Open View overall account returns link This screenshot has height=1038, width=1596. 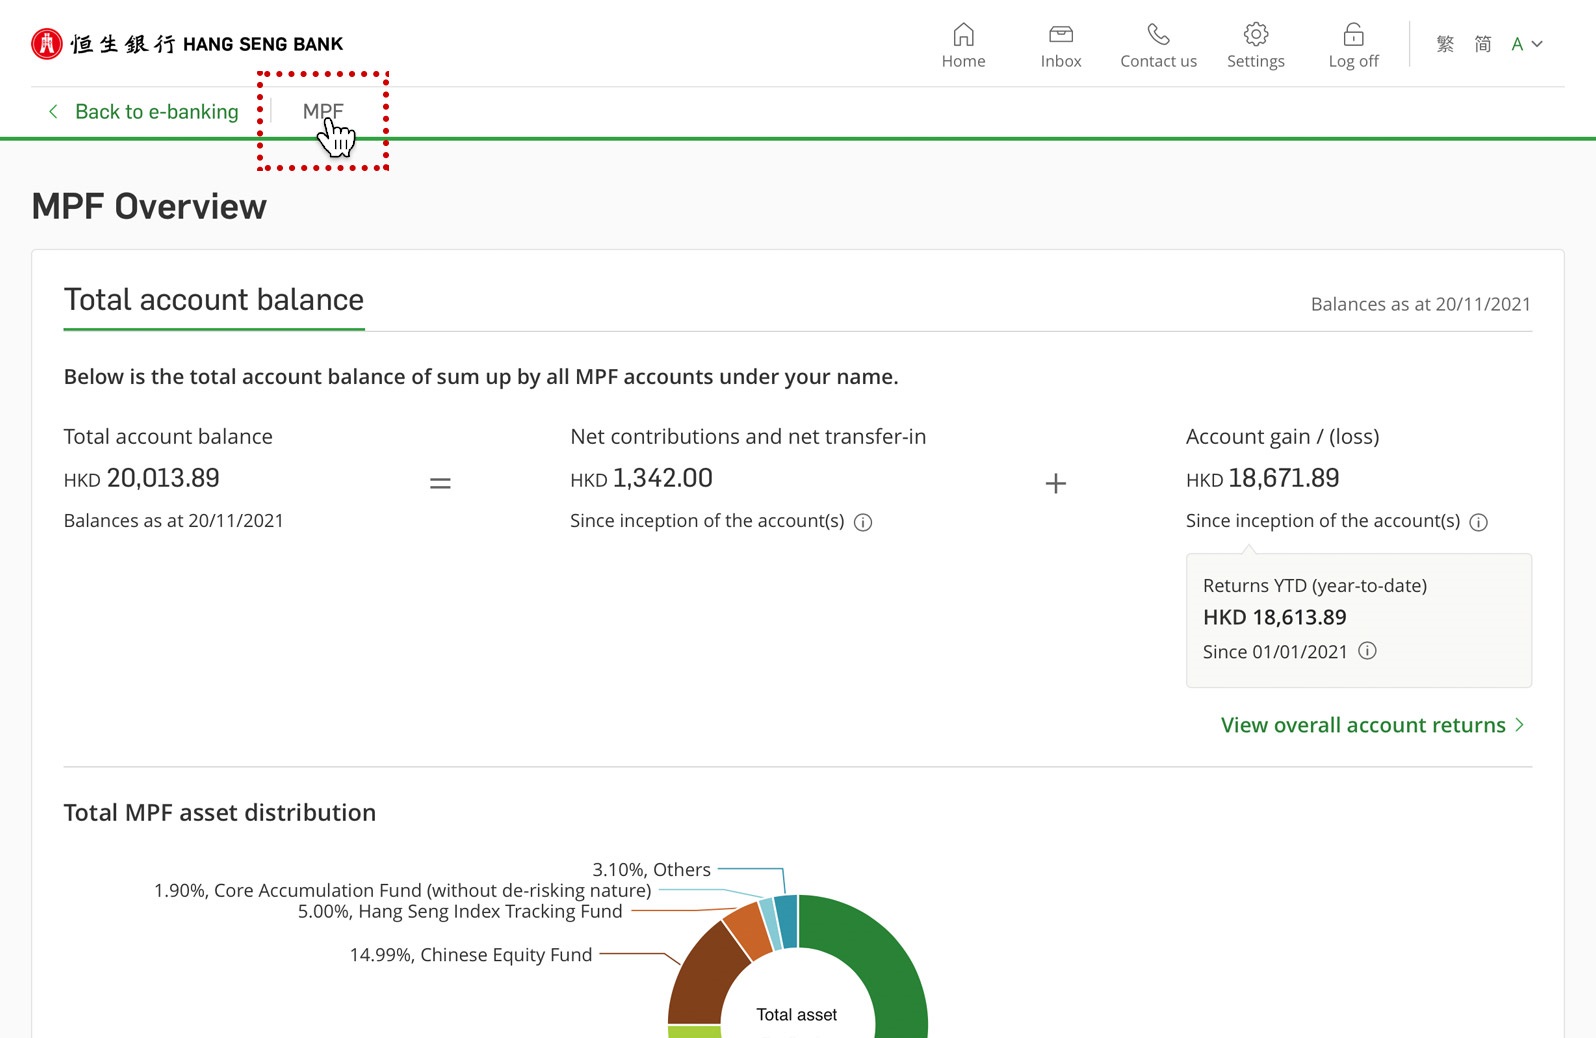pyautogui.click(x=1372, y=725)
